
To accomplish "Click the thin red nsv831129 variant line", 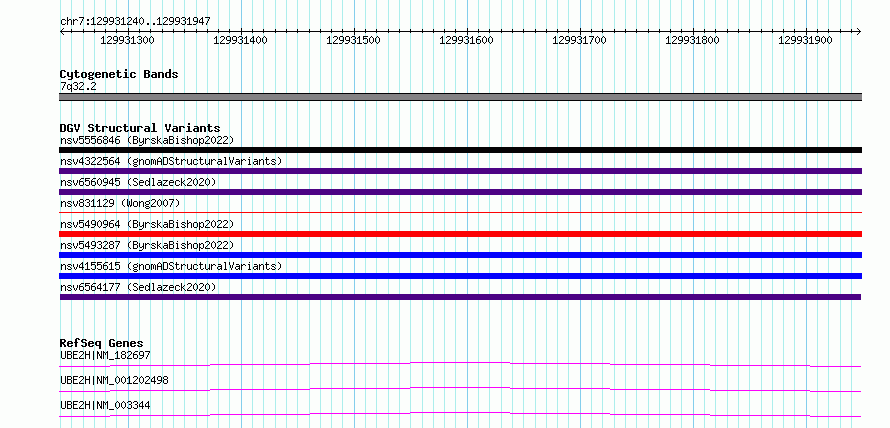I will 460,213.
